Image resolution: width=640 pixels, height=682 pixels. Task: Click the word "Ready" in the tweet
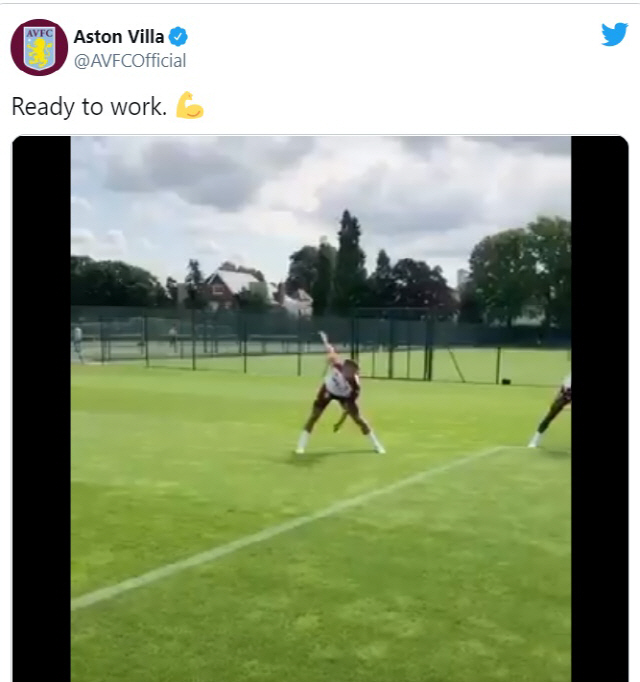(42, 107)
